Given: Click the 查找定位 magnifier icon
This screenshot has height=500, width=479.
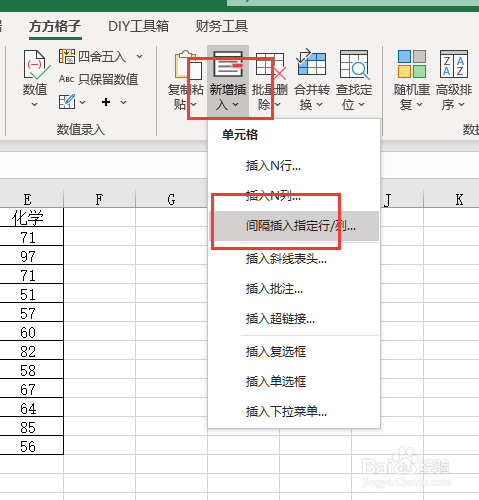Looking at the screenshot, I should click(354, 65).
